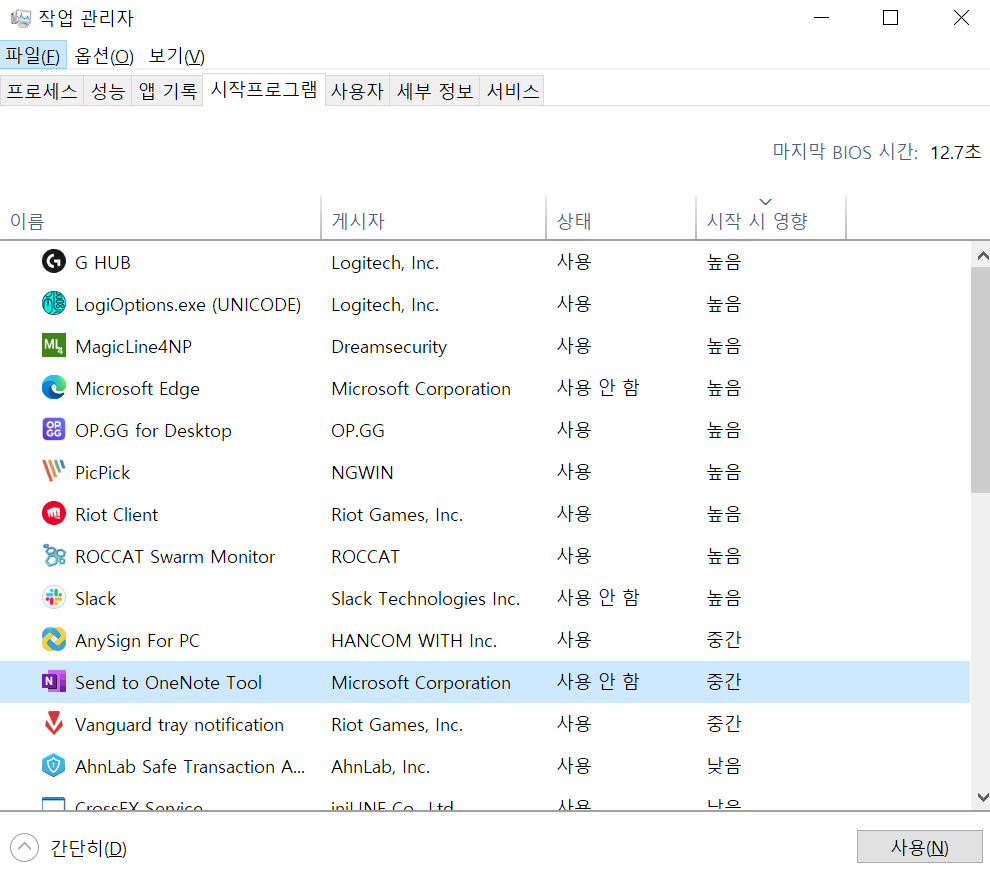Click 중간 impact in Vanguard row
The height and width of the screenshot is (879, 990).
coord(724,724)
